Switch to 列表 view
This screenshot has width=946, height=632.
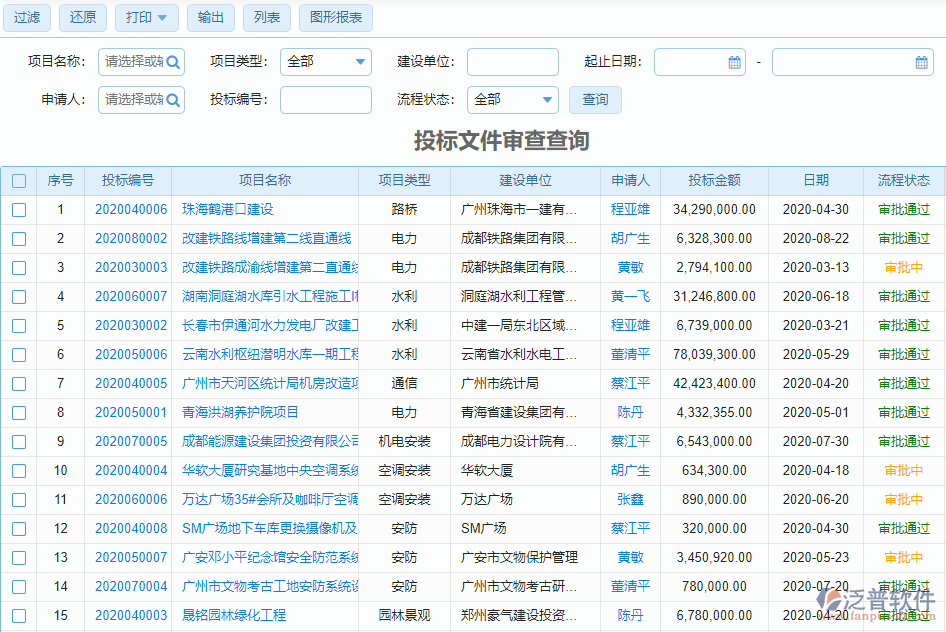tap(266, 17)
